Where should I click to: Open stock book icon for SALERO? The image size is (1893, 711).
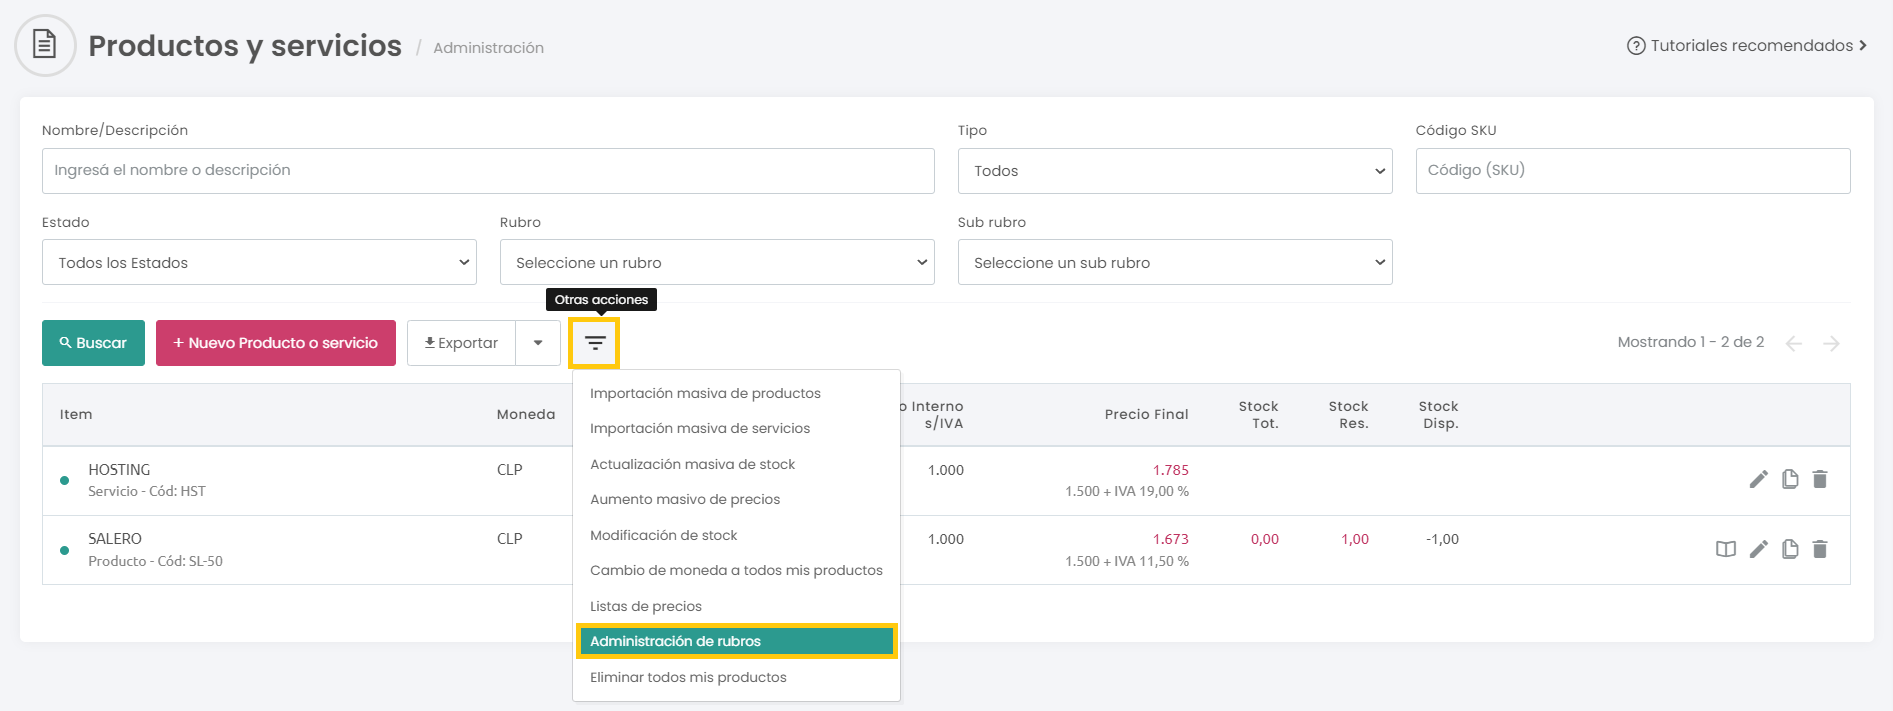pos(1725,549)
